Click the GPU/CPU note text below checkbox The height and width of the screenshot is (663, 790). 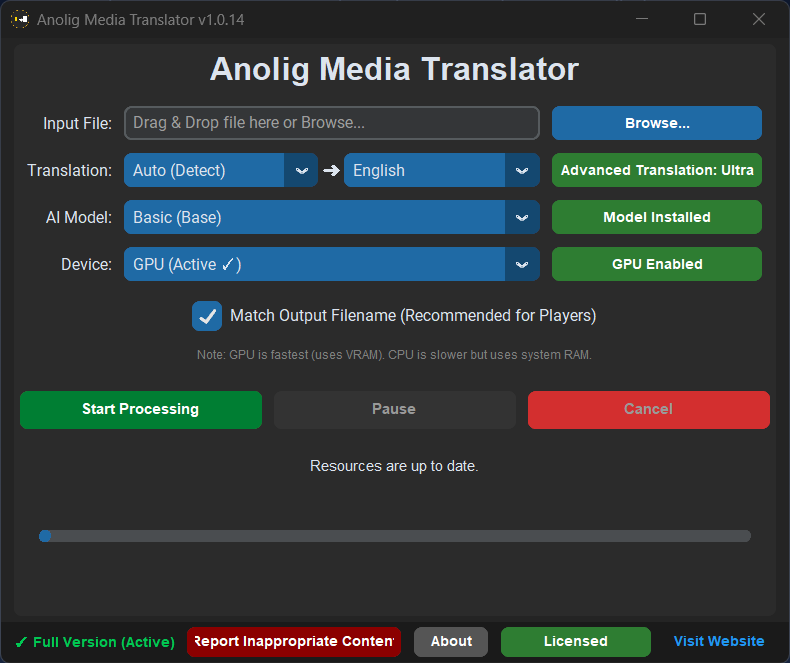tap(394, 355)
